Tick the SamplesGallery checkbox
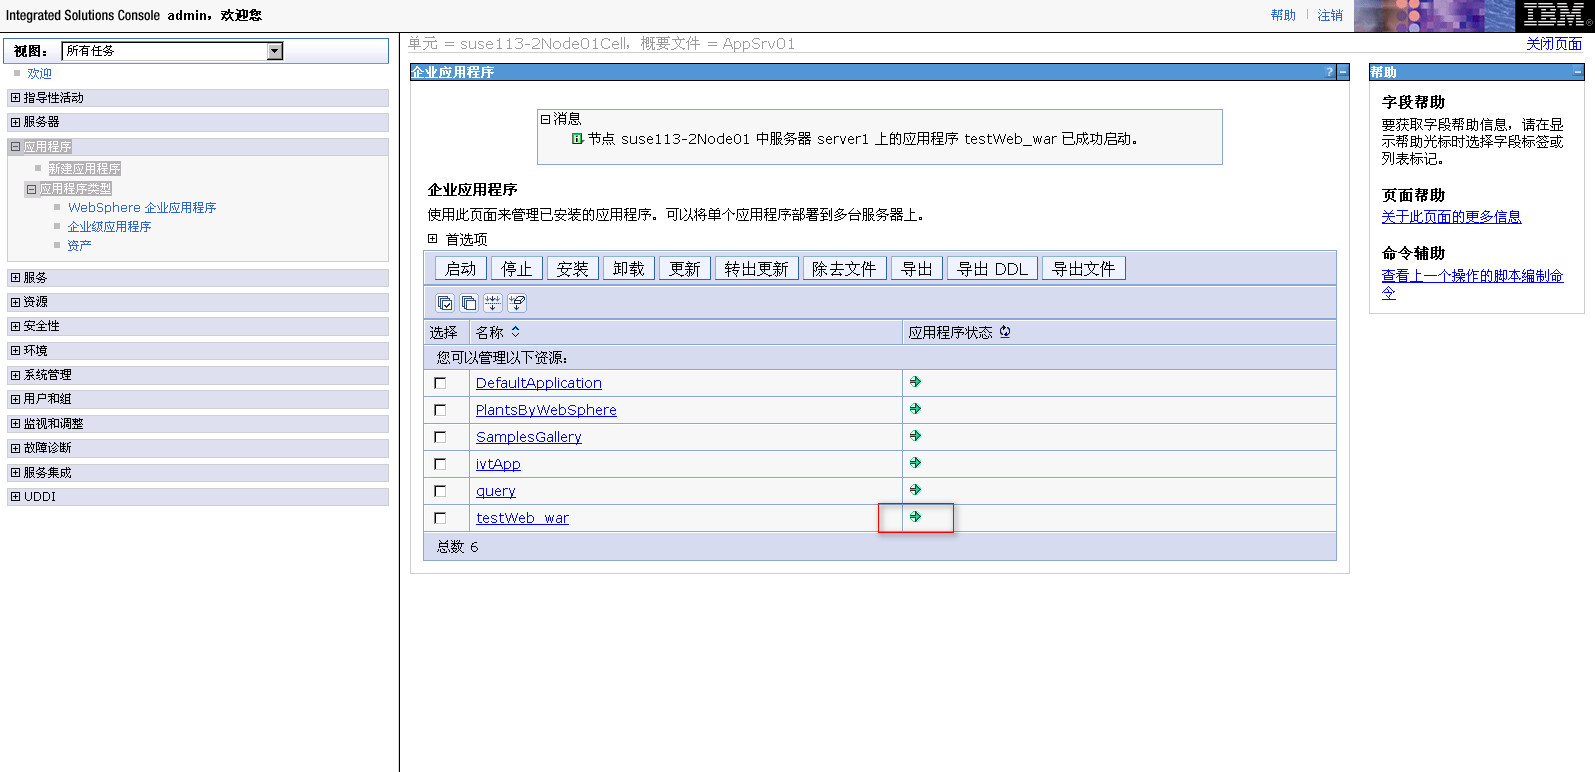Screen dimensions: 1595x772 pos(440,437)
